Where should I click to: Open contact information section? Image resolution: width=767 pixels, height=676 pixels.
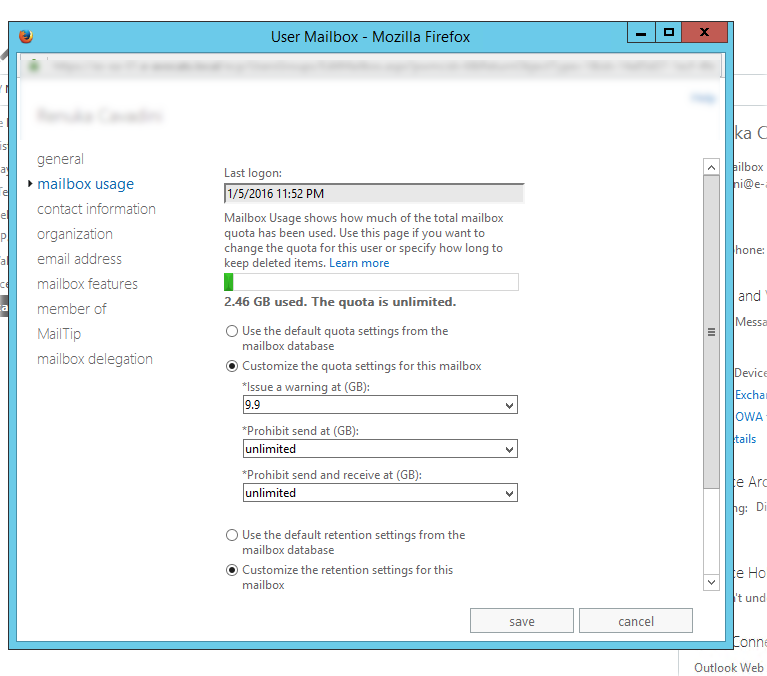coord(96,209)
